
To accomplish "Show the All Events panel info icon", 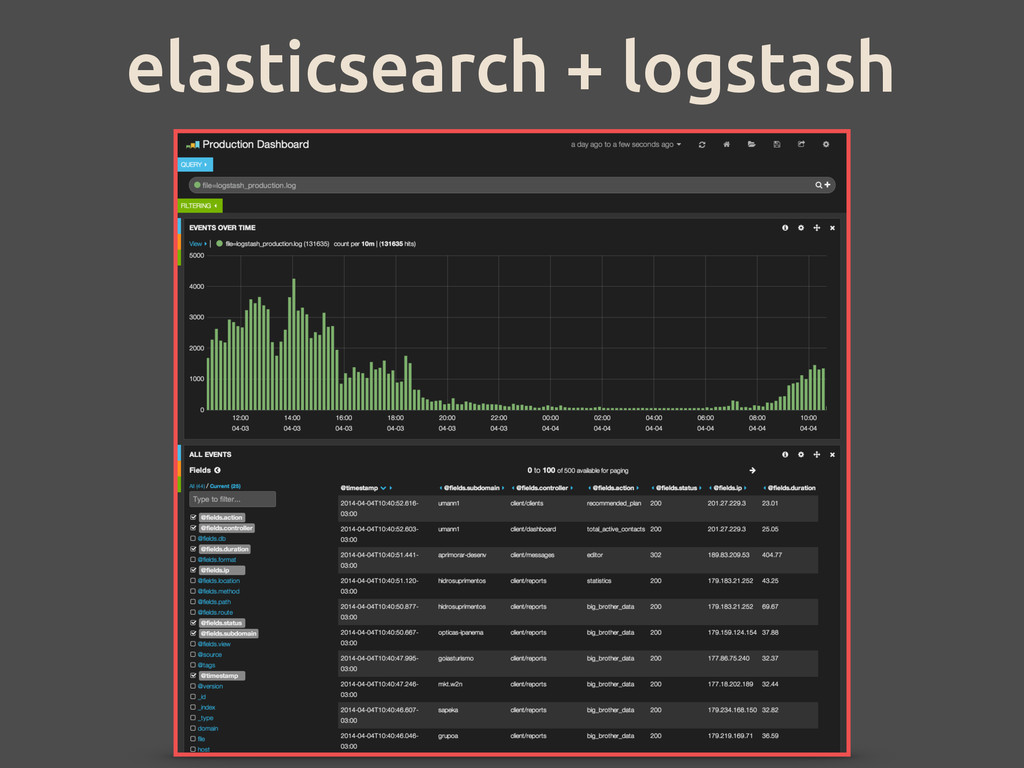I will click(x=785, y=454).
